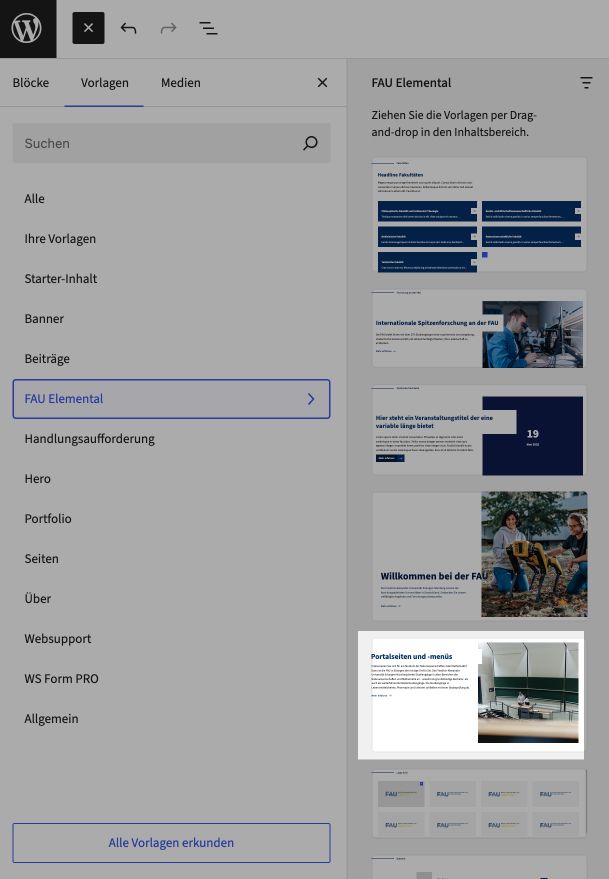Viewport: 609px width, 879px height.
Task: Close the inserter panel with X
Action: click(322, 83)
